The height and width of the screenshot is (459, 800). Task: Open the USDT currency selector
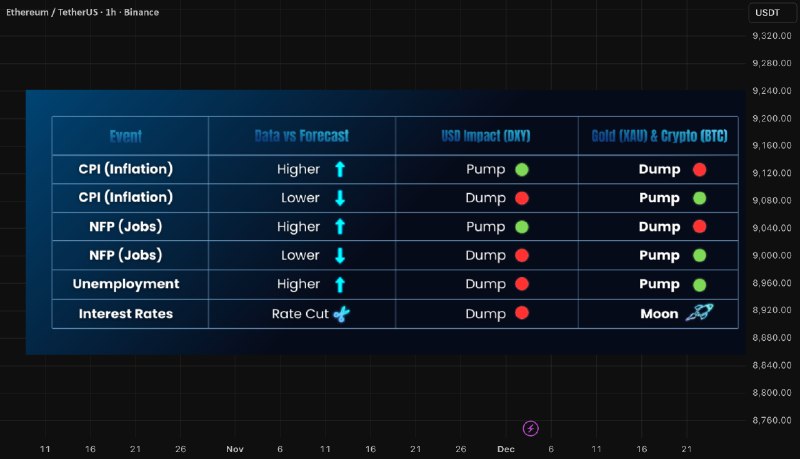pos(767,13)
